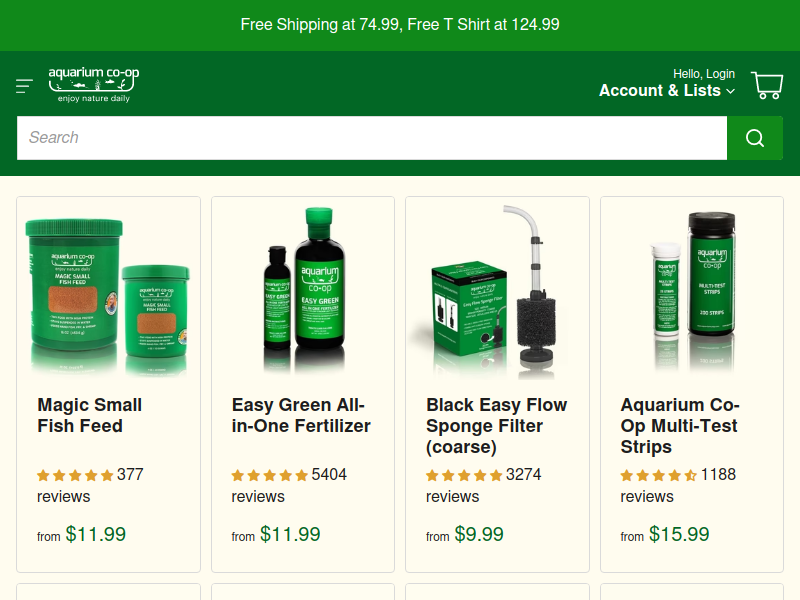Open the shopping cart
This screenshot has height=600, width=800.
[x=767, y=85]
